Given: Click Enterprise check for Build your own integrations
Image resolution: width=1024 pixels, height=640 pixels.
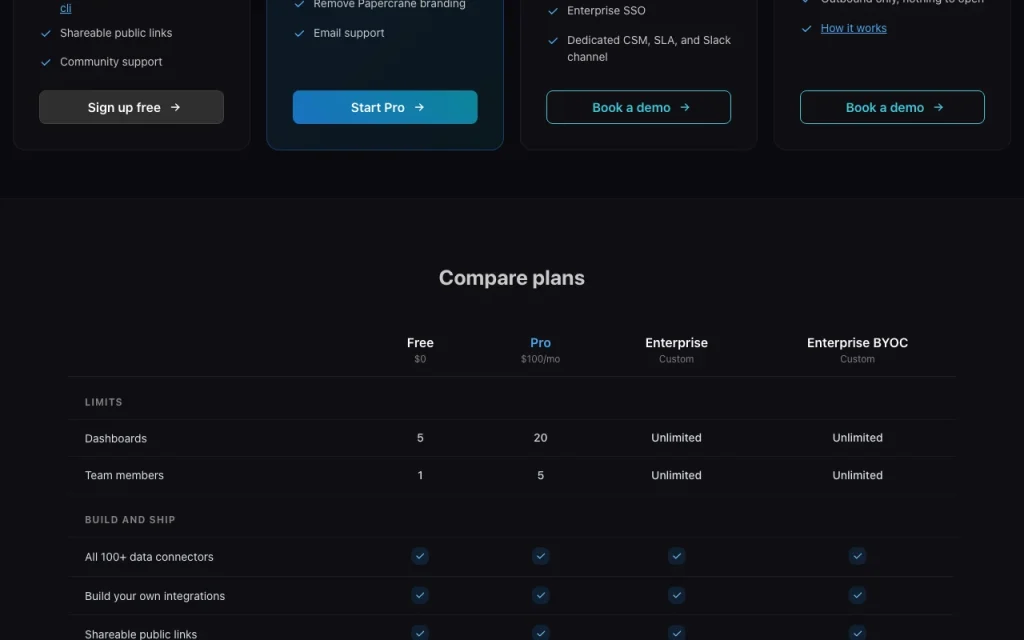Looking at the screenshot, I should click(677, 595).
